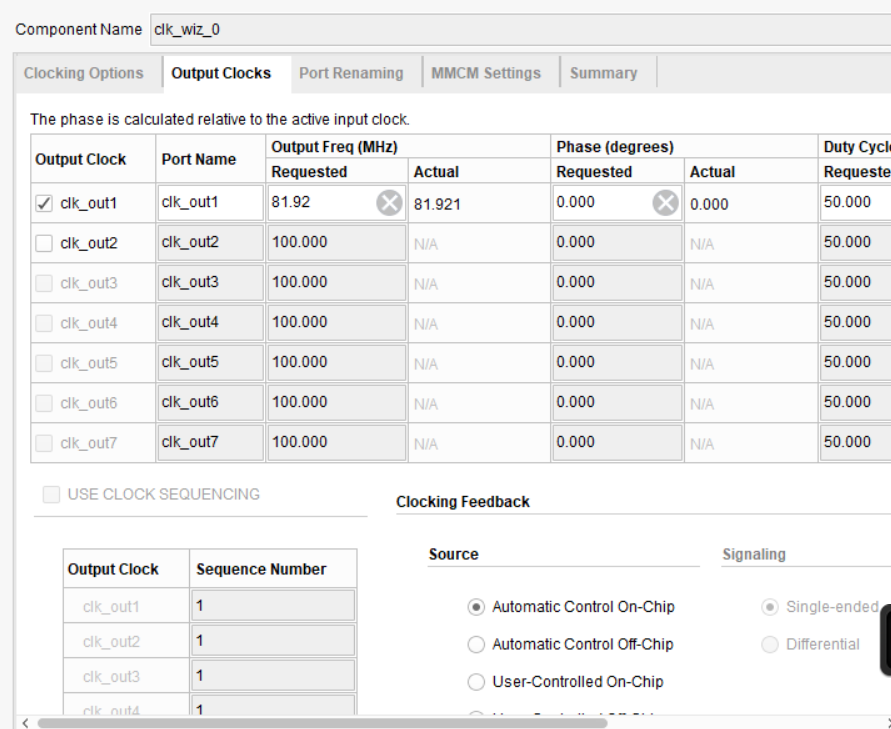Click the clk_out2 port name field
The height and width of the screenshot is (729, 891).
210,243
